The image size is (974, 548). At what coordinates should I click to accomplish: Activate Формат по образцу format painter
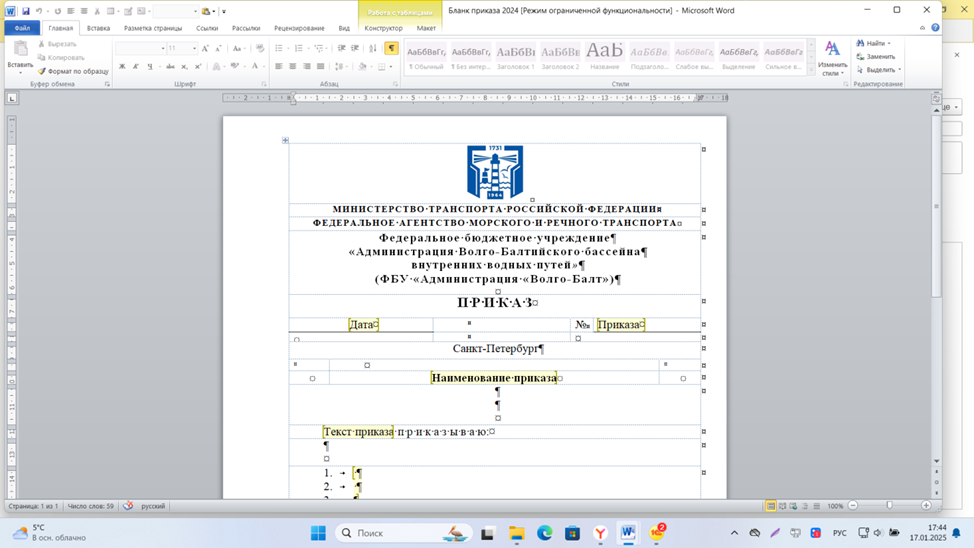click(x=73, y=71)
